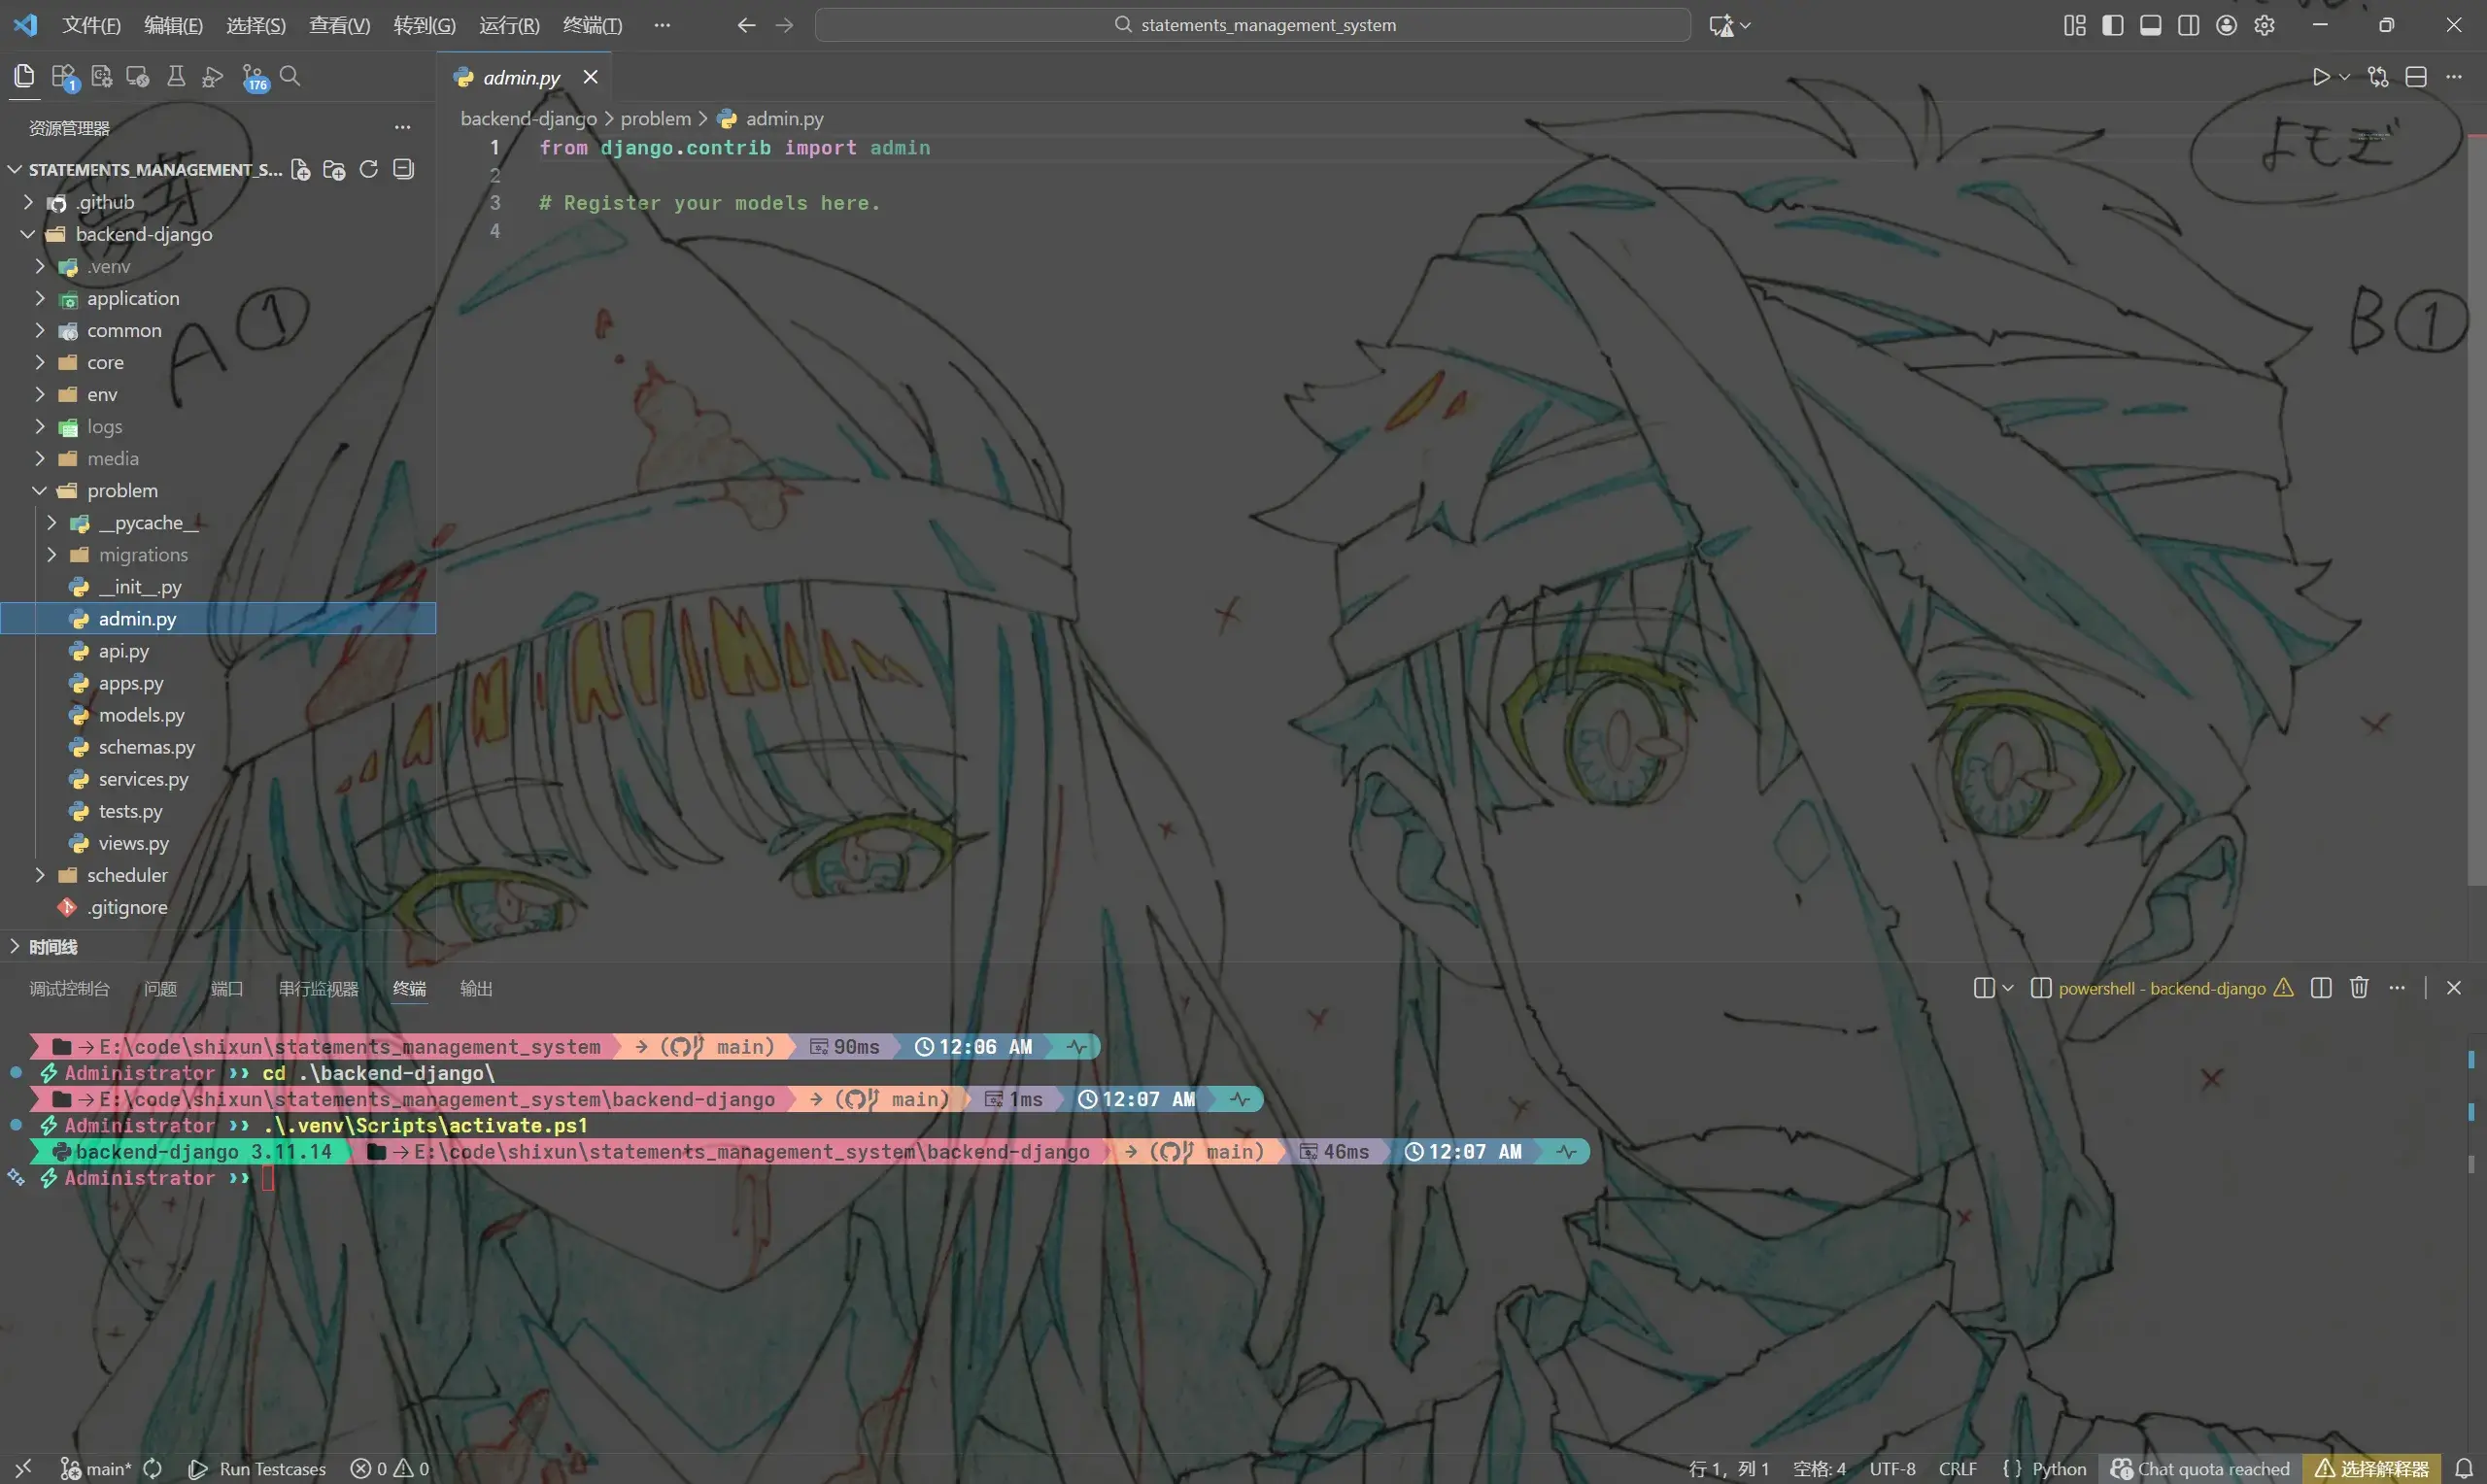Refresh the explorer file tree
The height and width of the screenshot is (1484, 2487).
(368, 169)
